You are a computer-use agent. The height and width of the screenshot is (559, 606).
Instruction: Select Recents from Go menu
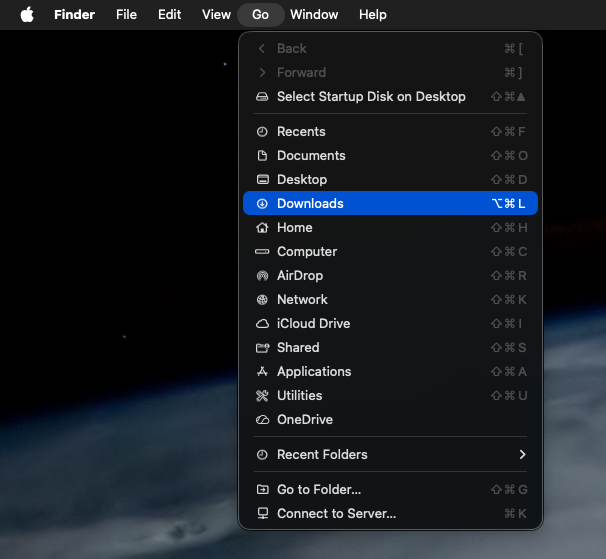[390, 132]
